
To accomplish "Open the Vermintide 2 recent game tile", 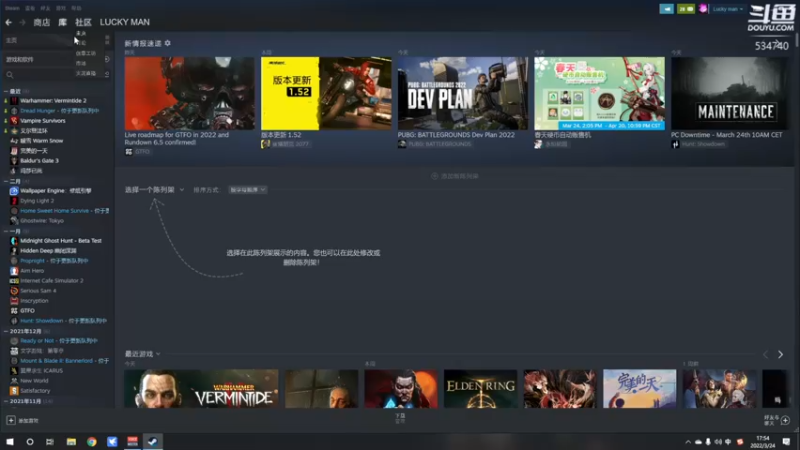I will (x=202, y=389).
